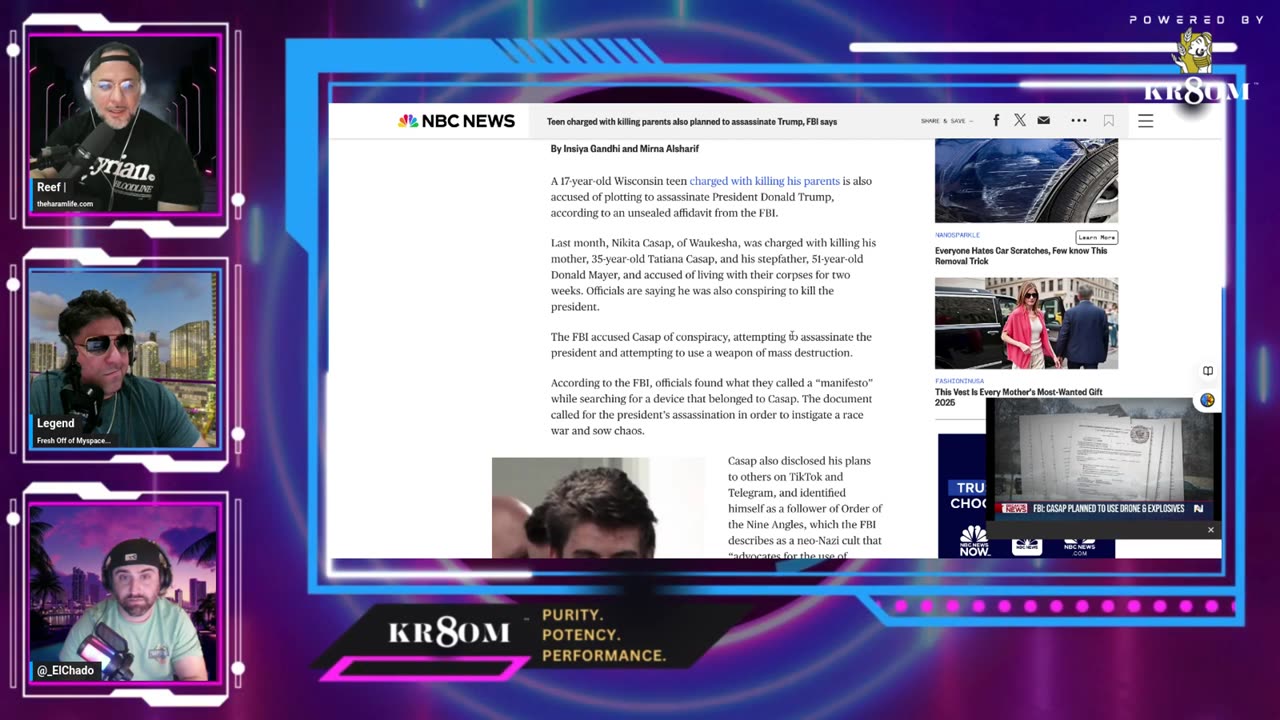
Task: Click the colorful globe icon on page edge
Action: tap(1208, 400)
